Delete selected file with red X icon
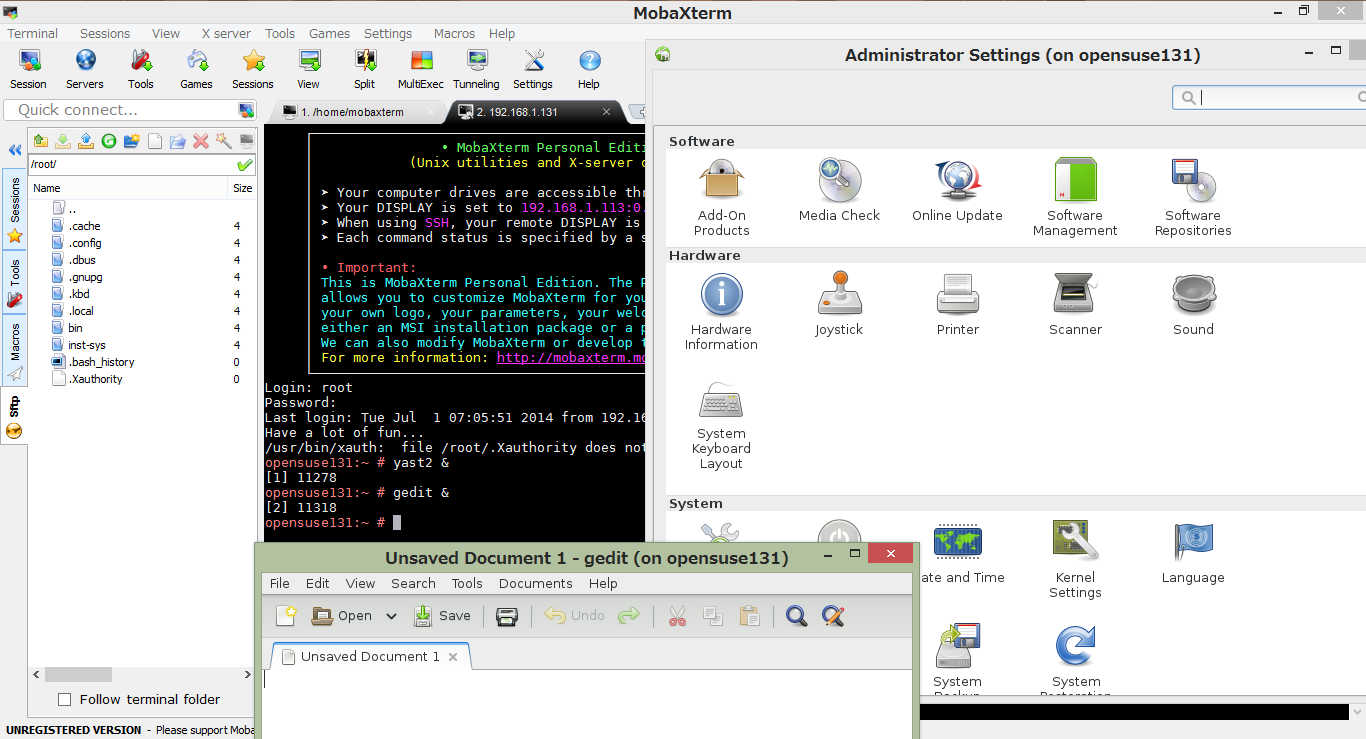 [x=201, y=141]
